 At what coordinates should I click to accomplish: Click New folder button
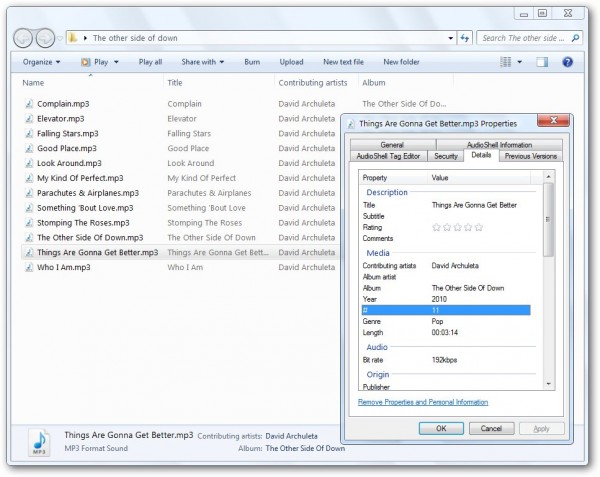coord(401,62)
